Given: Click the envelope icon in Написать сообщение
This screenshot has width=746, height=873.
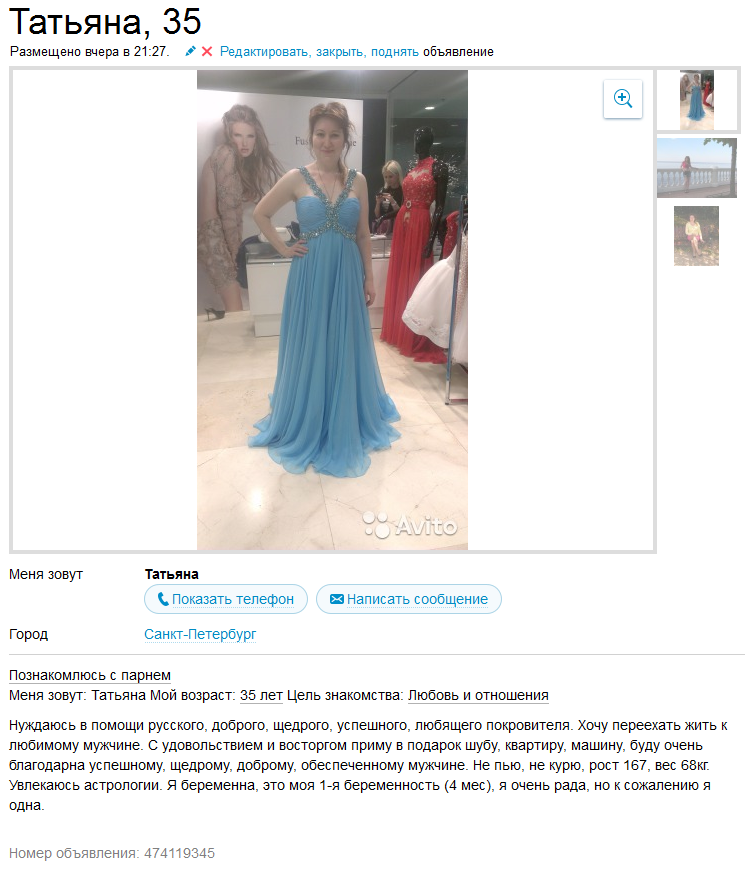Looking at the screenshot, I should click(337, 599).
